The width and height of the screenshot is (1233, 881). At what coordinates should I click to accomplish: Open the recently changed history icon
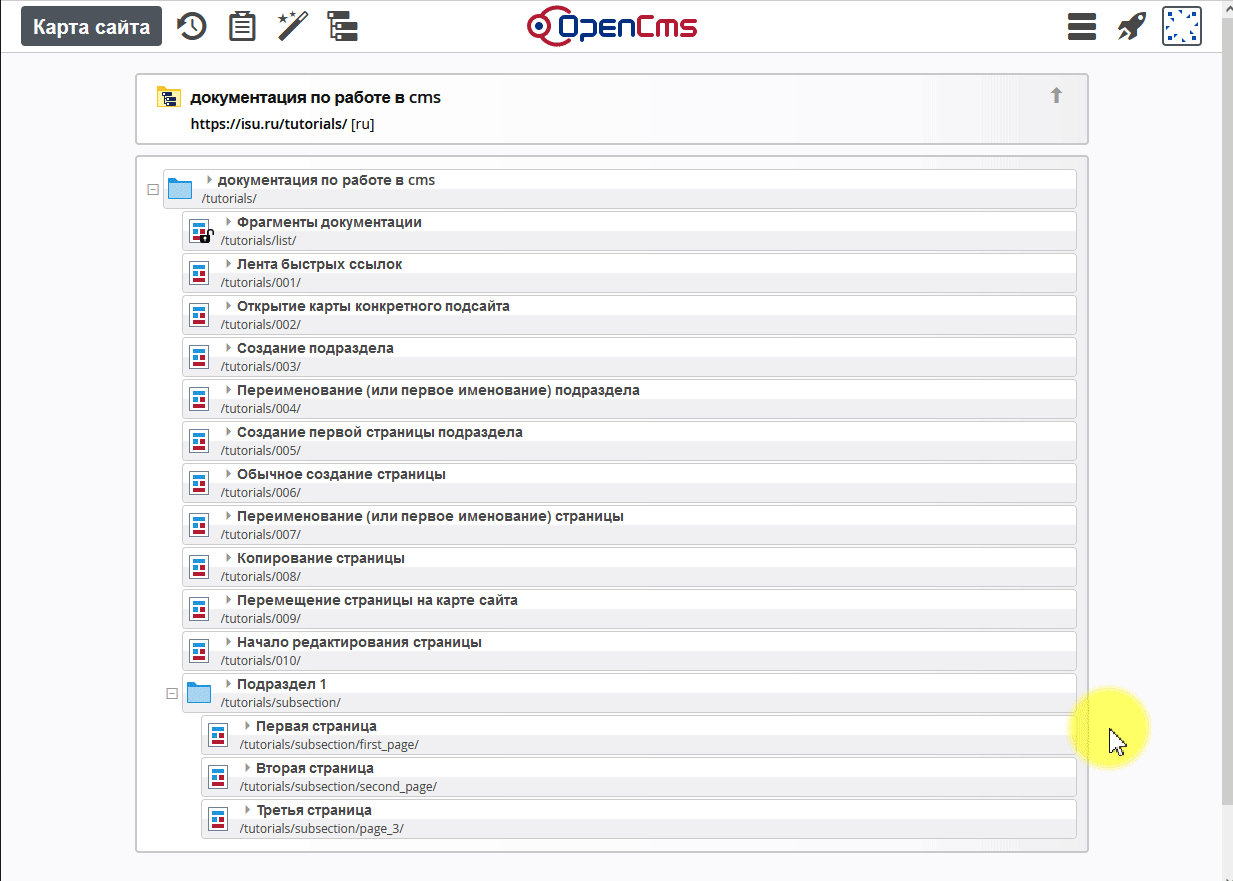tap(192, 27)
